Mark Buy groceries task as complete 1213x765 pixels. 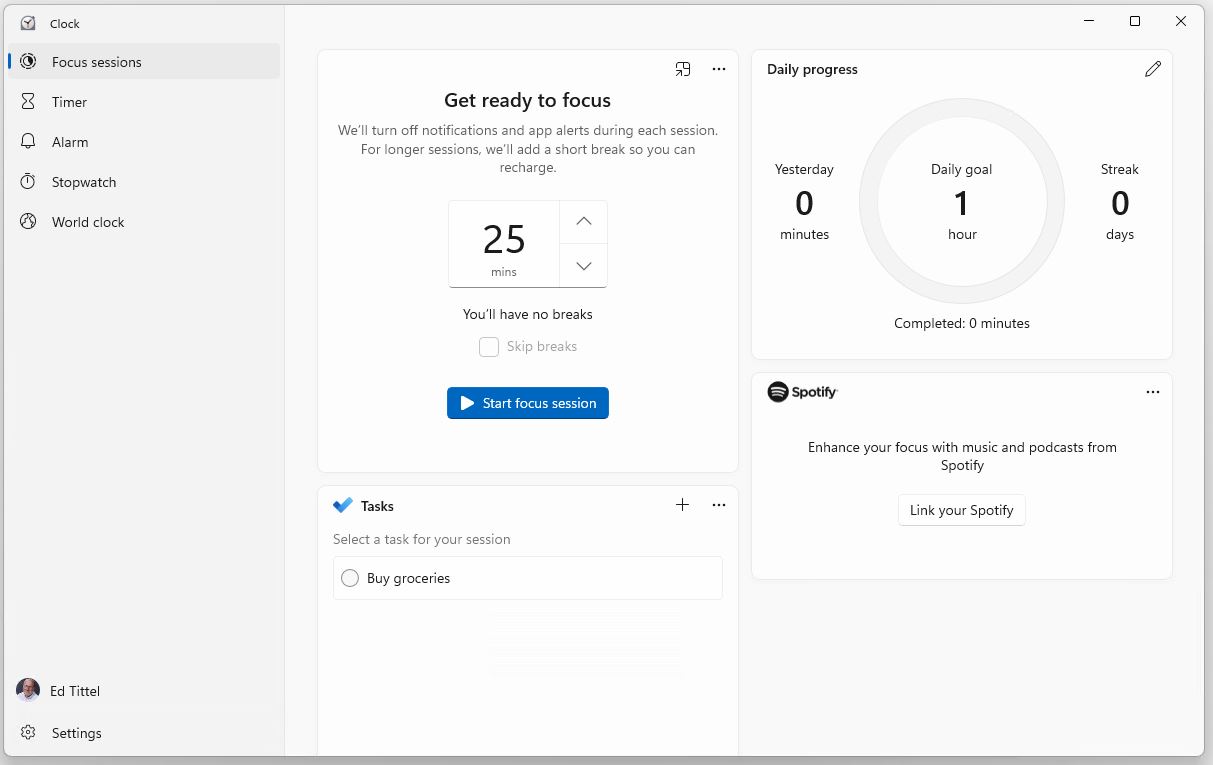pyautogui.click(x=350, y=578)
